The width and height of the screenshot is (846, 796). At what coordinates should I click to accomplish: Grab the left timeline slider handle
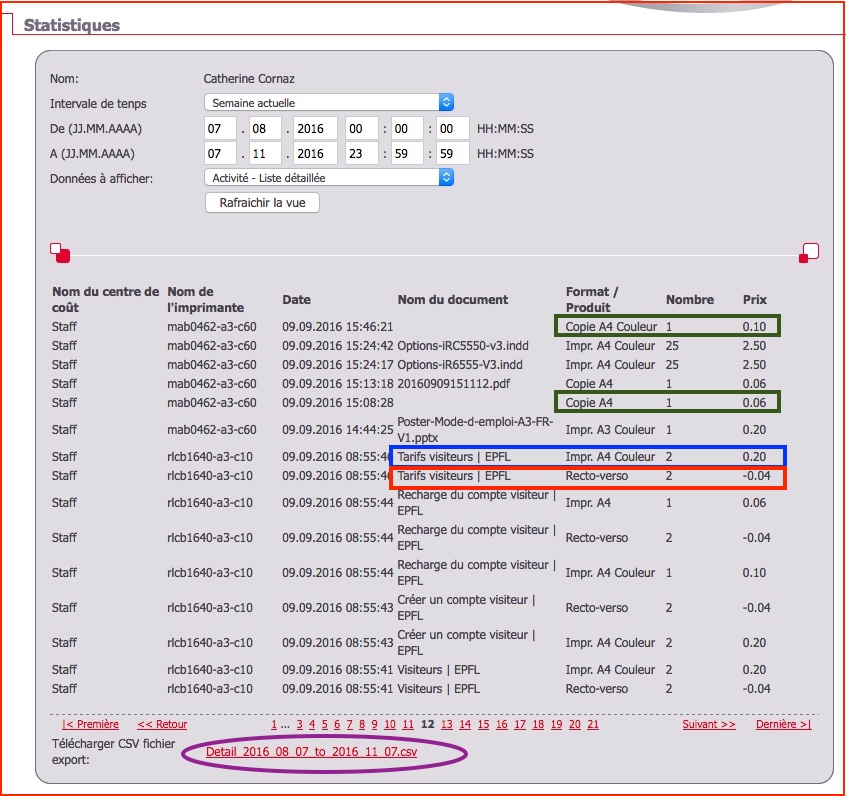click(59, 253)
